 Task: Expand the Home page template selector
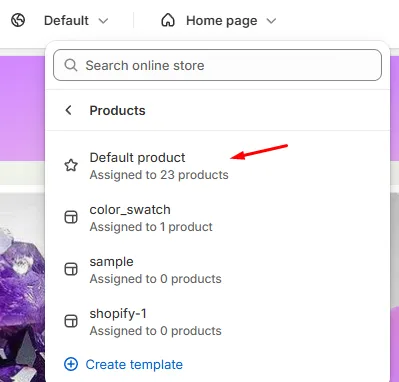click(x=219, y=21)
